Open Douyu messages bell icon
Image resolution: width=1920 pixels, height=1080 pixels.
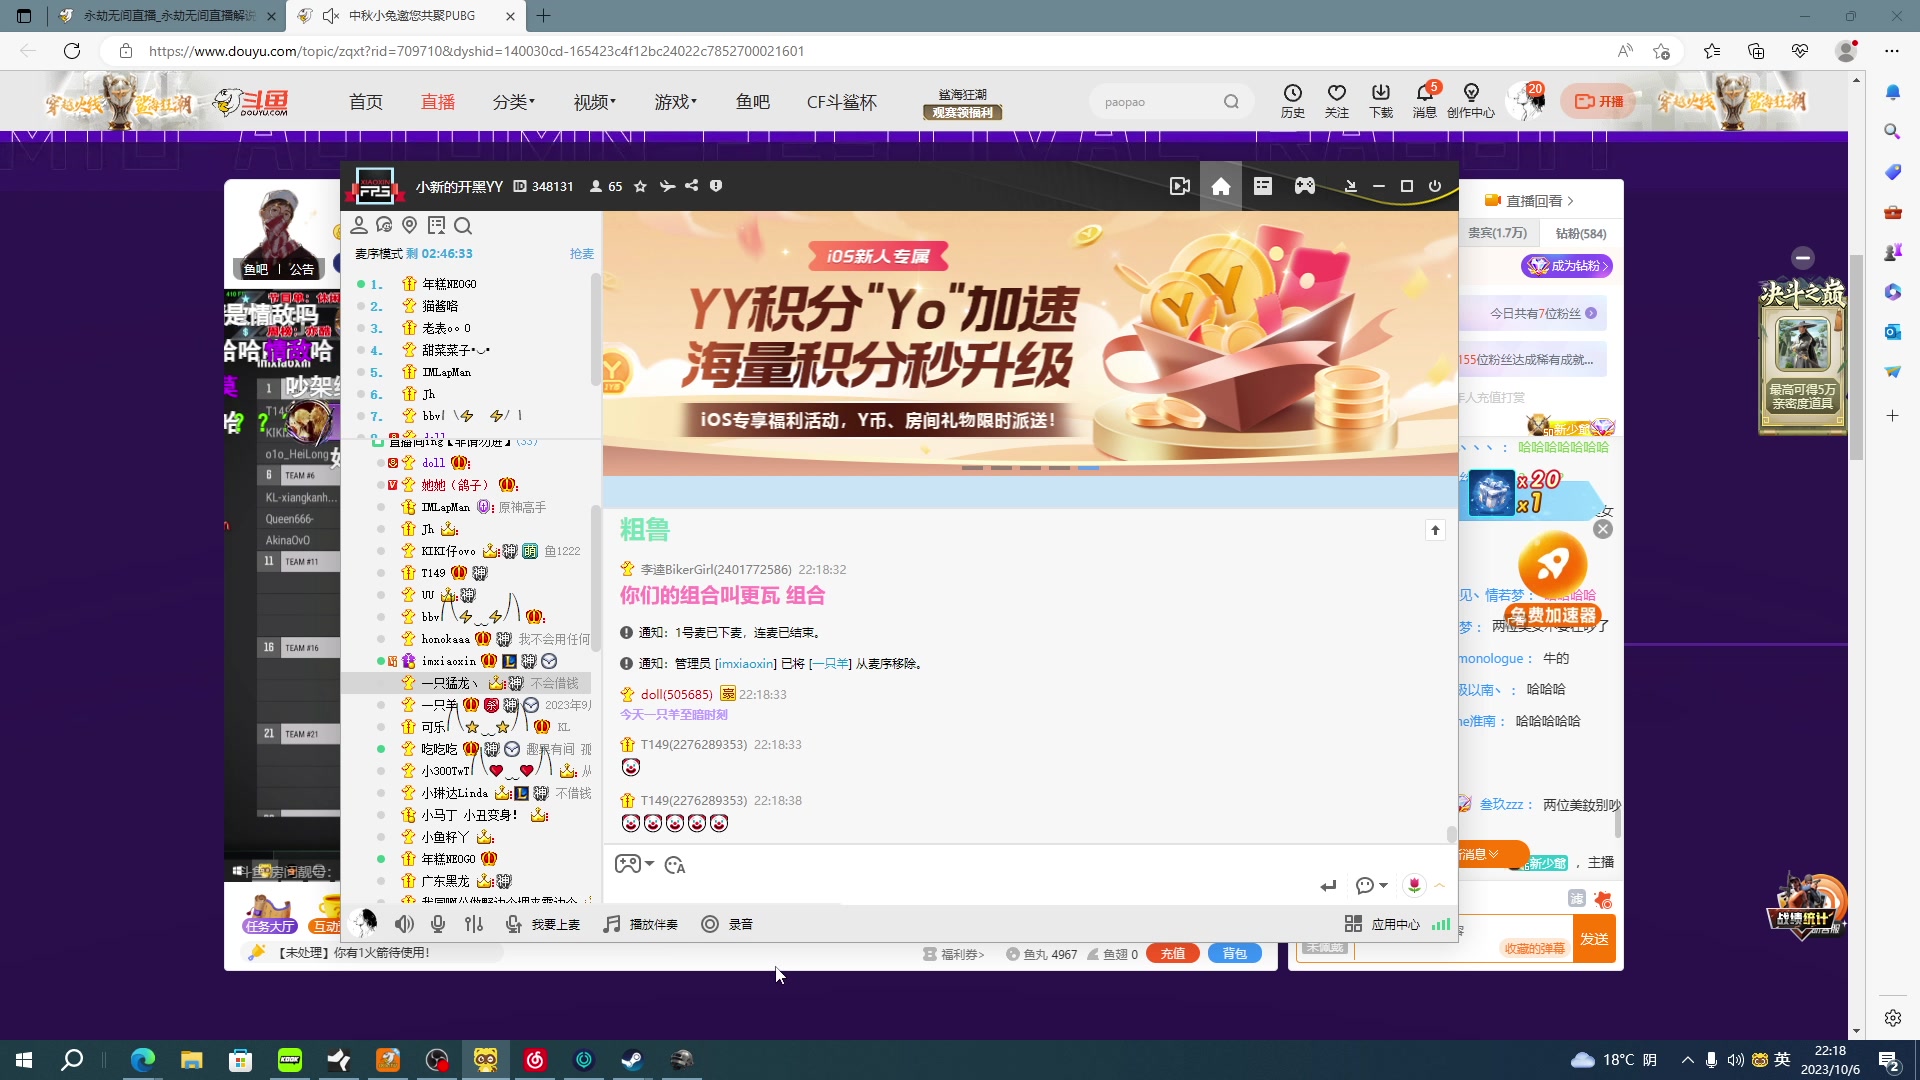coord(1425,101)
